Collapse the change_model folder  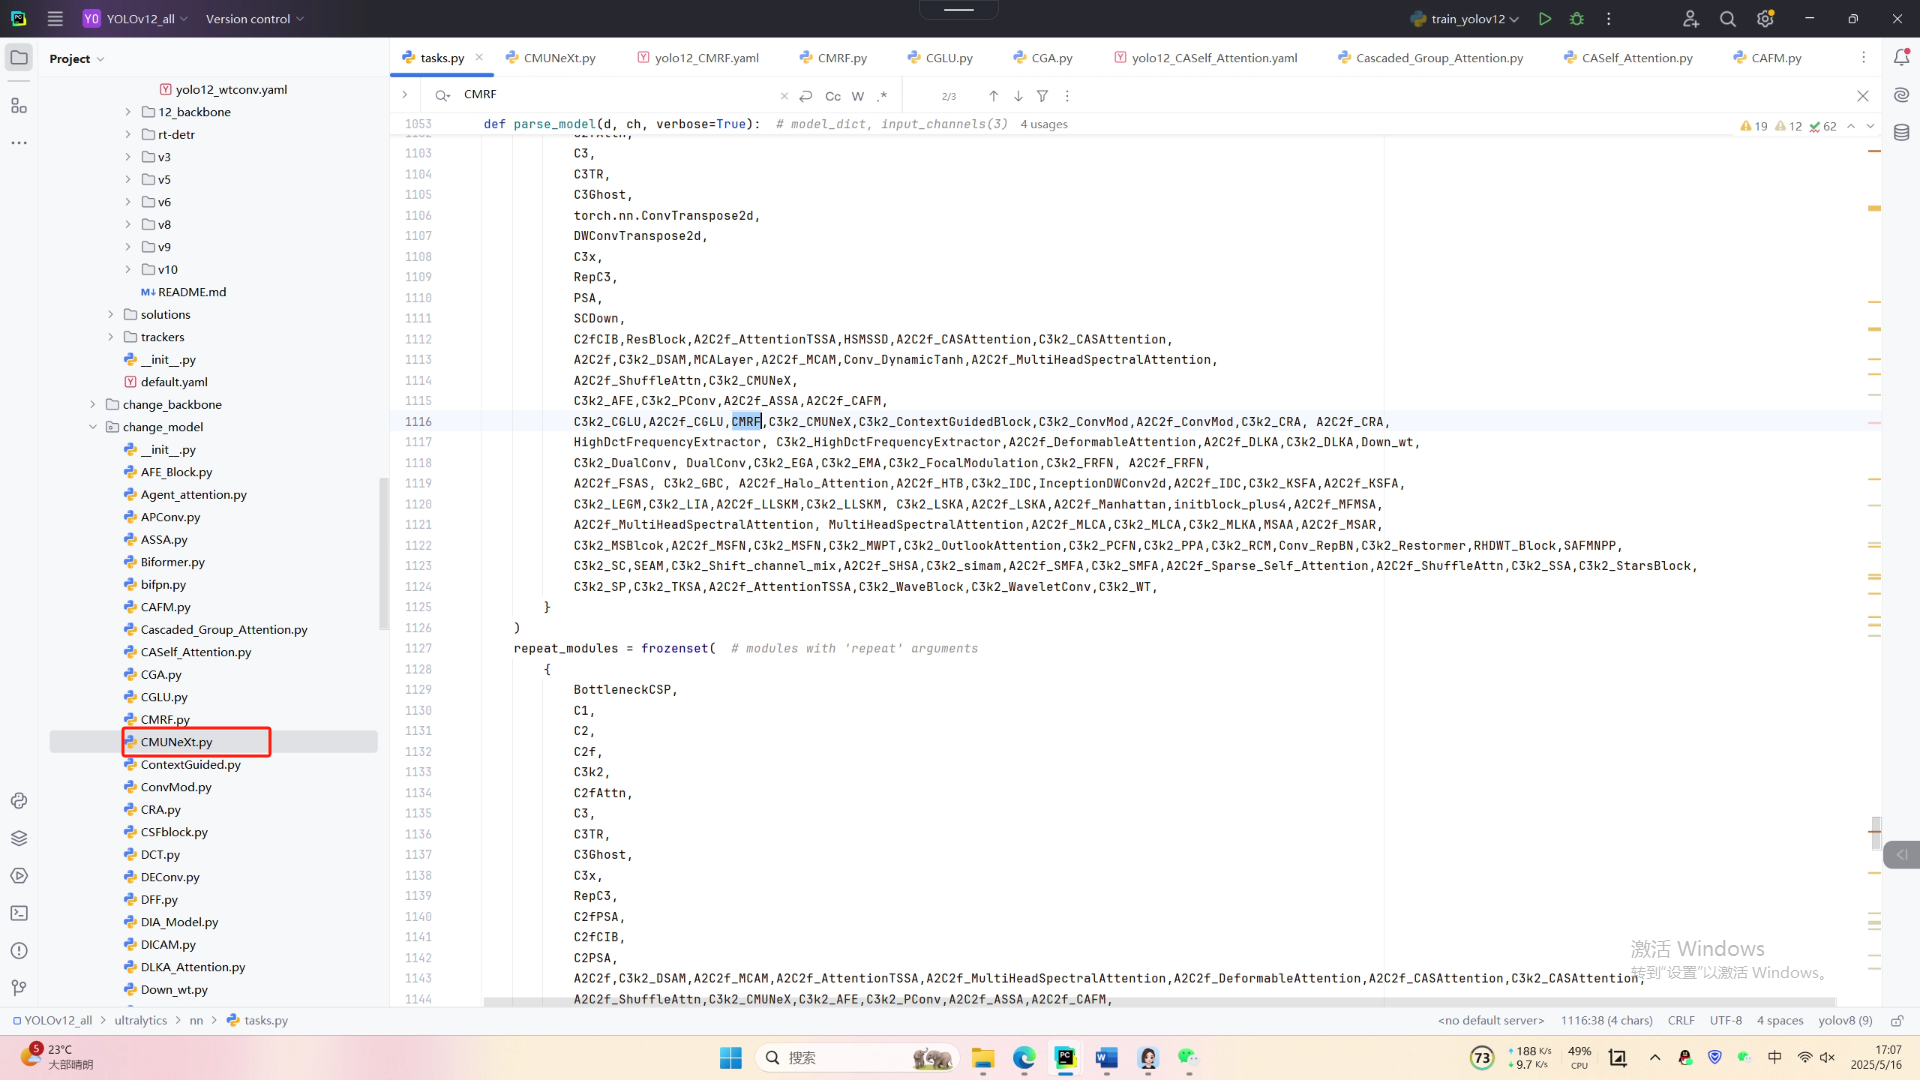pos(93,427)
